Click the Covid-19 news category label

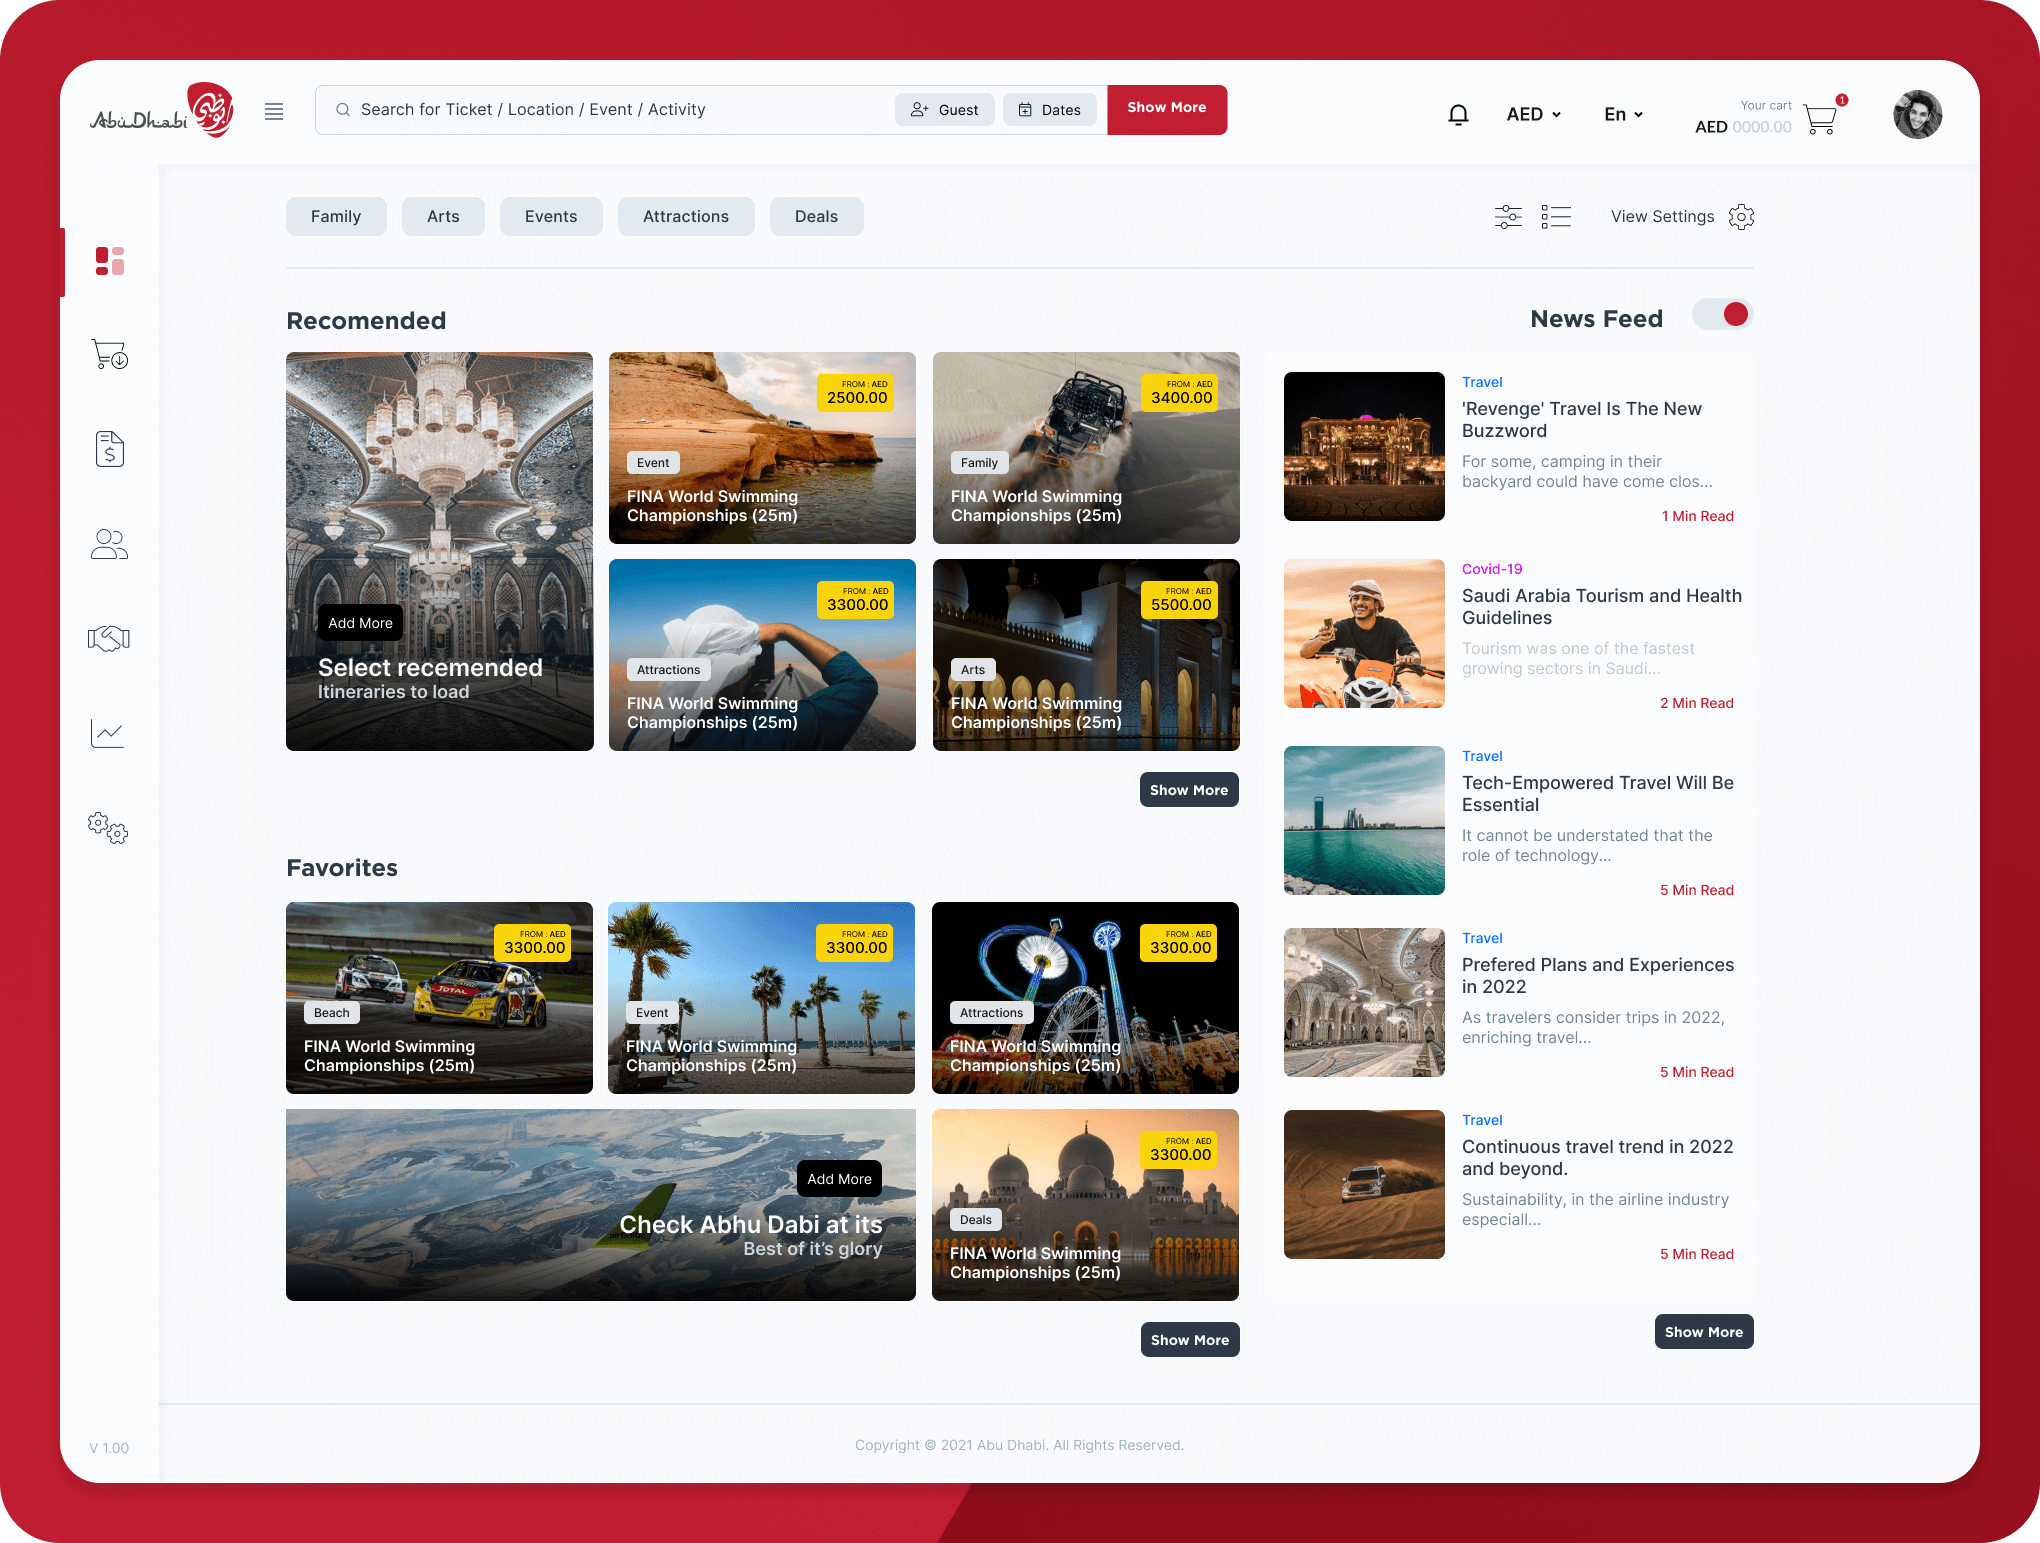tap(1492, 569)
